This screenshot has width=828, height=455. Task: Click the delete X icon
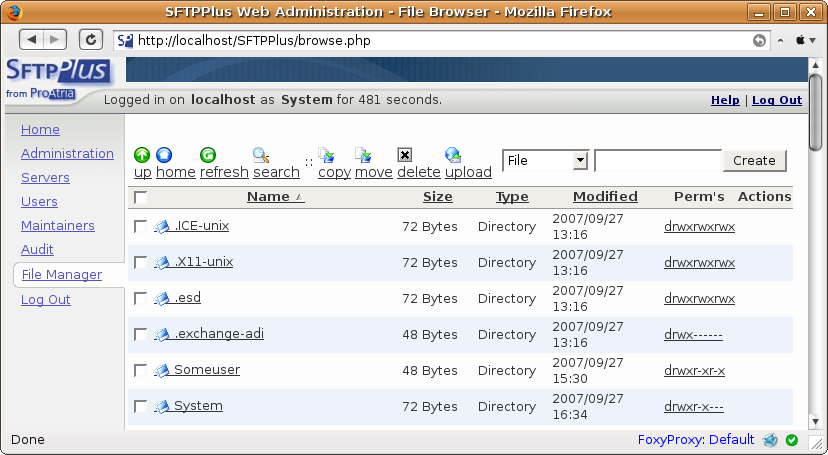click(404, 155)
